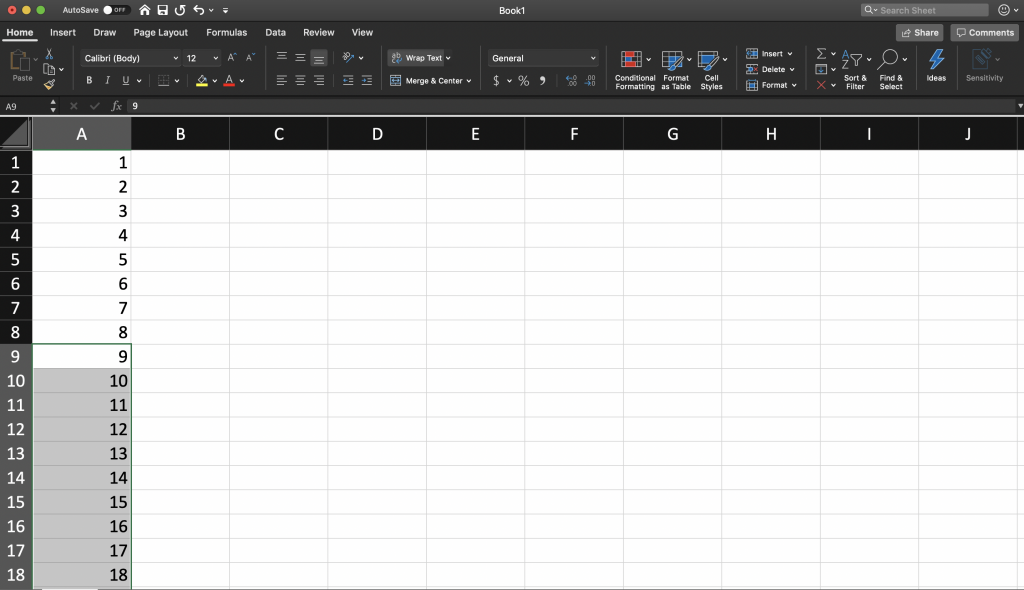Screen dimensions: 1024x590
Task: Open the Draw ribbon tab
Action: click(104, 32)
